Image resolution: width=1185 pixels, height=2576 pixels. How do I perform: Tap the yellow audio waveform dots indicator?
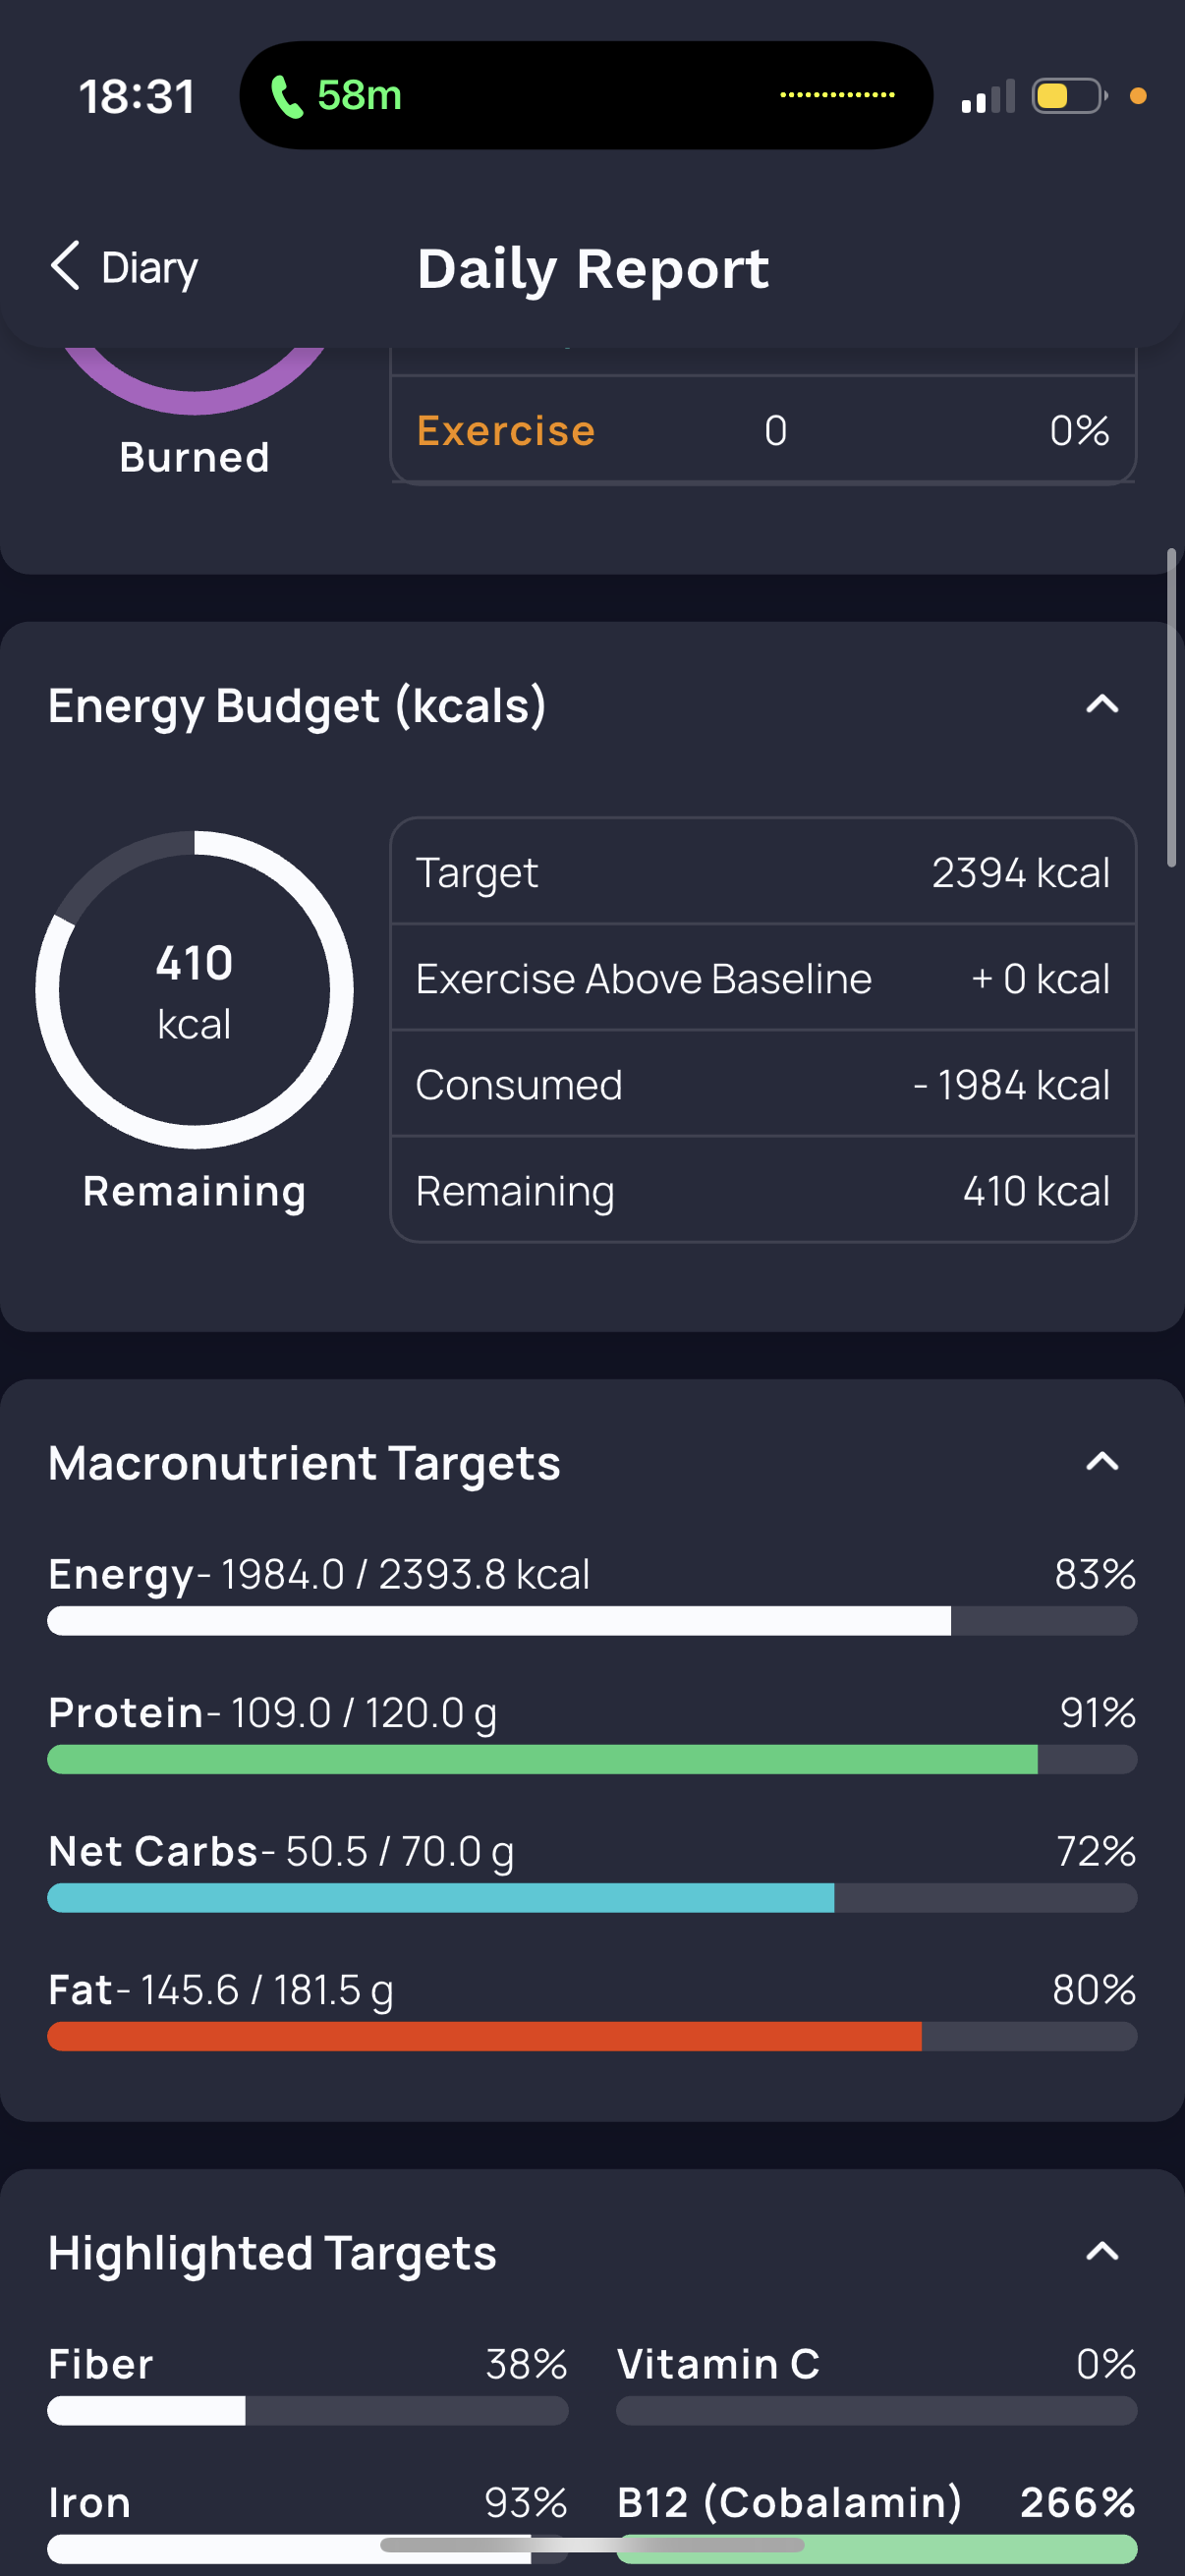[837, 95]
